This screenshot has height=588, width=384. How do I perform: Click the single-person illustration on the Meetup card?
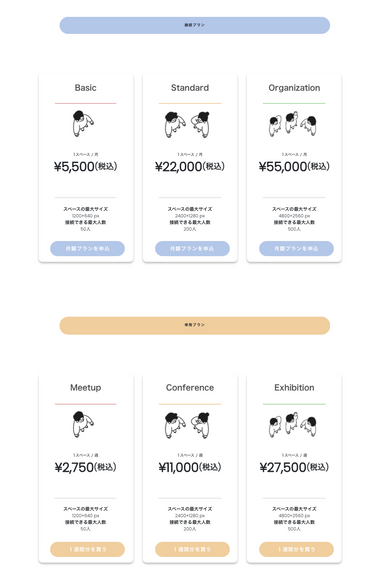(83, 424)
